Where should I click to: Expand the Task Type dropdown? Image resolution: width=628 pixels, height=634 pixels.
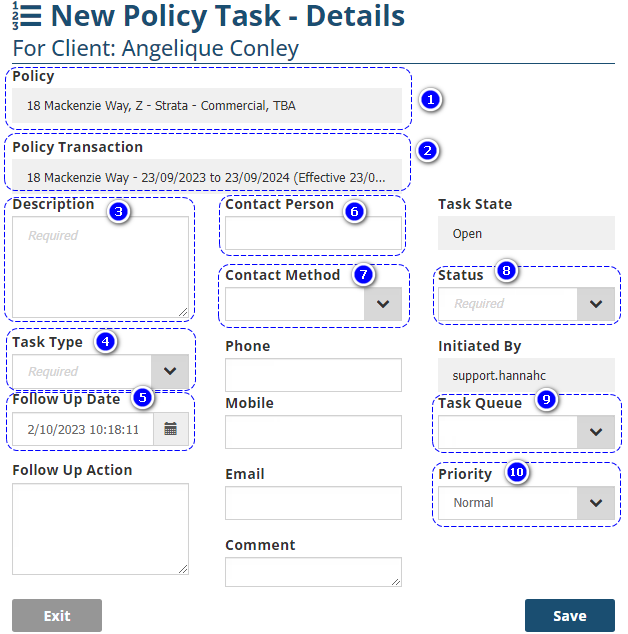tap(169, 371)
